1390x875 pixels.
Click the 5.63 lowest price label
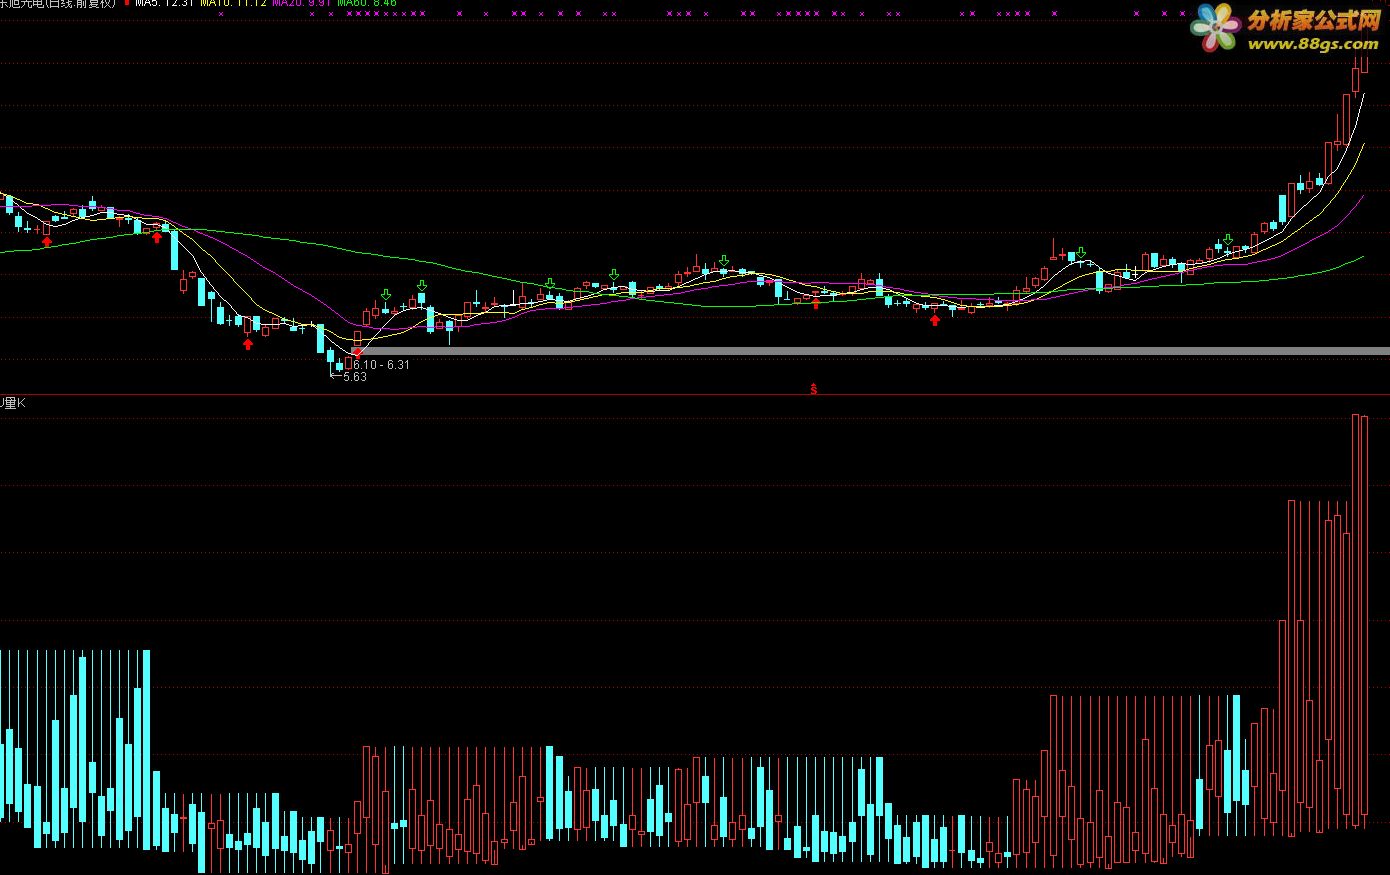355,377
